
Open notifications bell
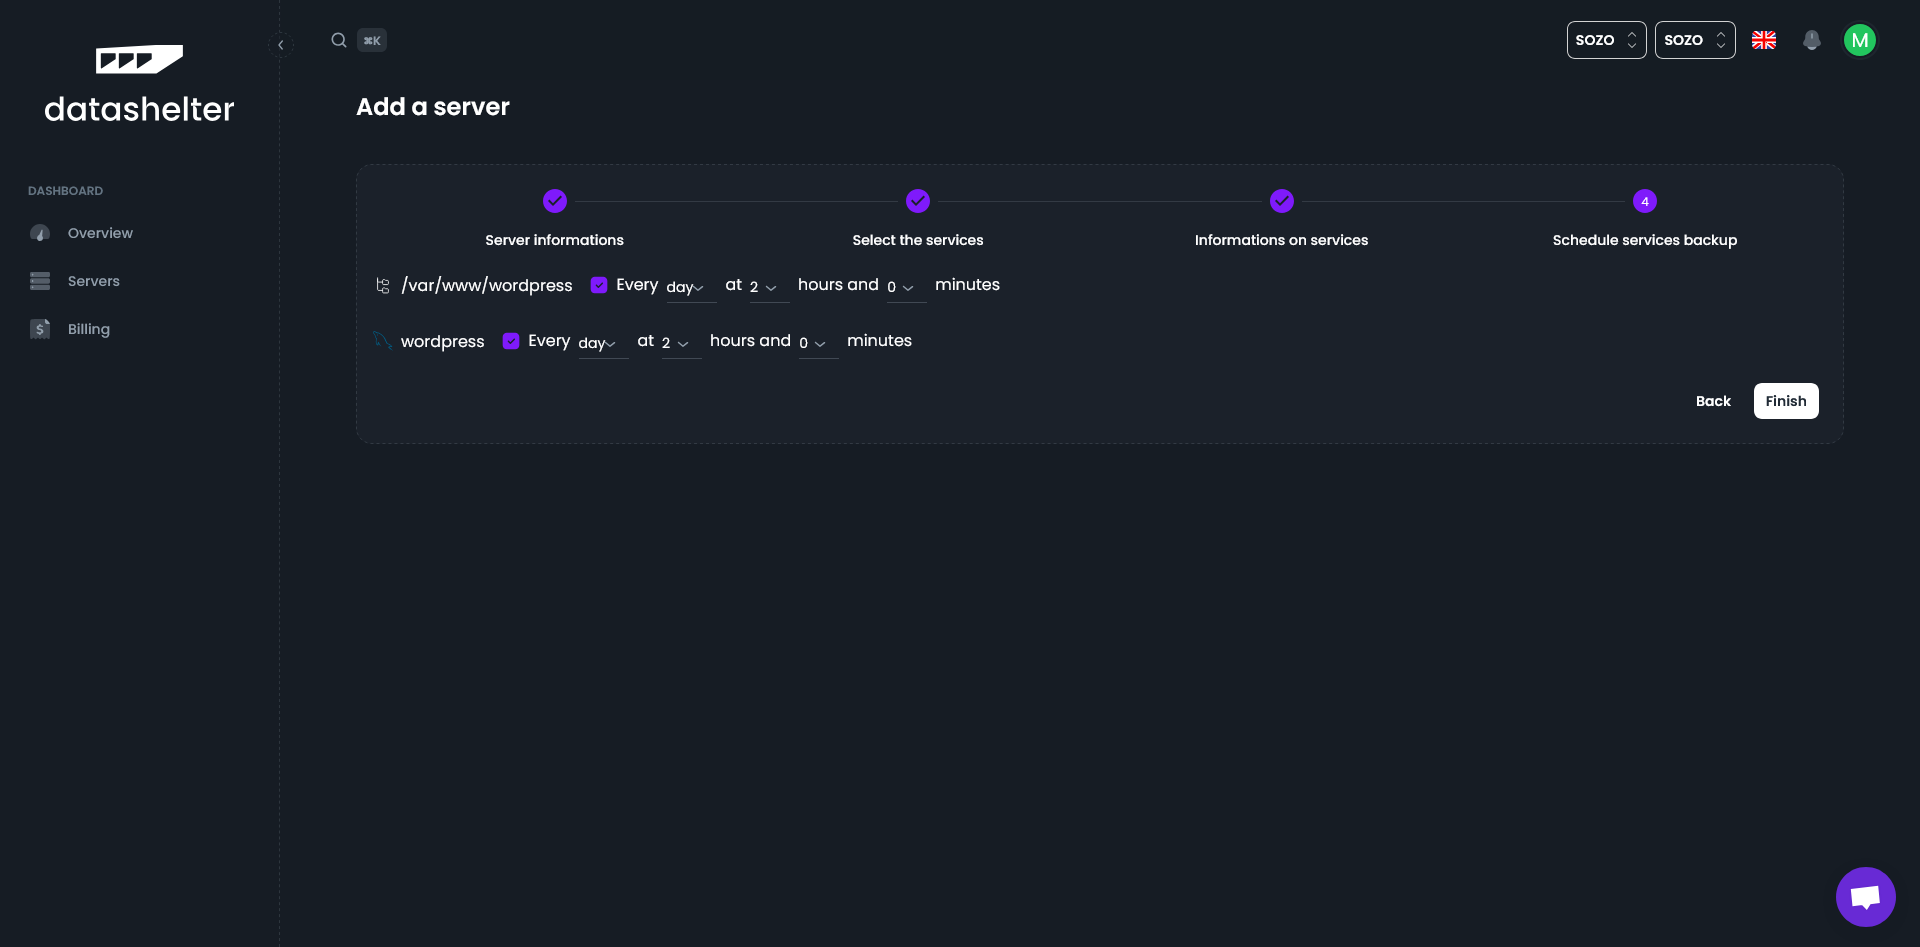(x=1811, y=40)
